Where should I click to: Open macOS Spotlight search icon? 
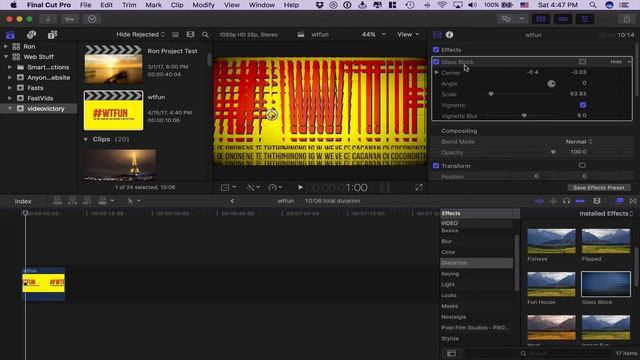[x=593, y=5]
